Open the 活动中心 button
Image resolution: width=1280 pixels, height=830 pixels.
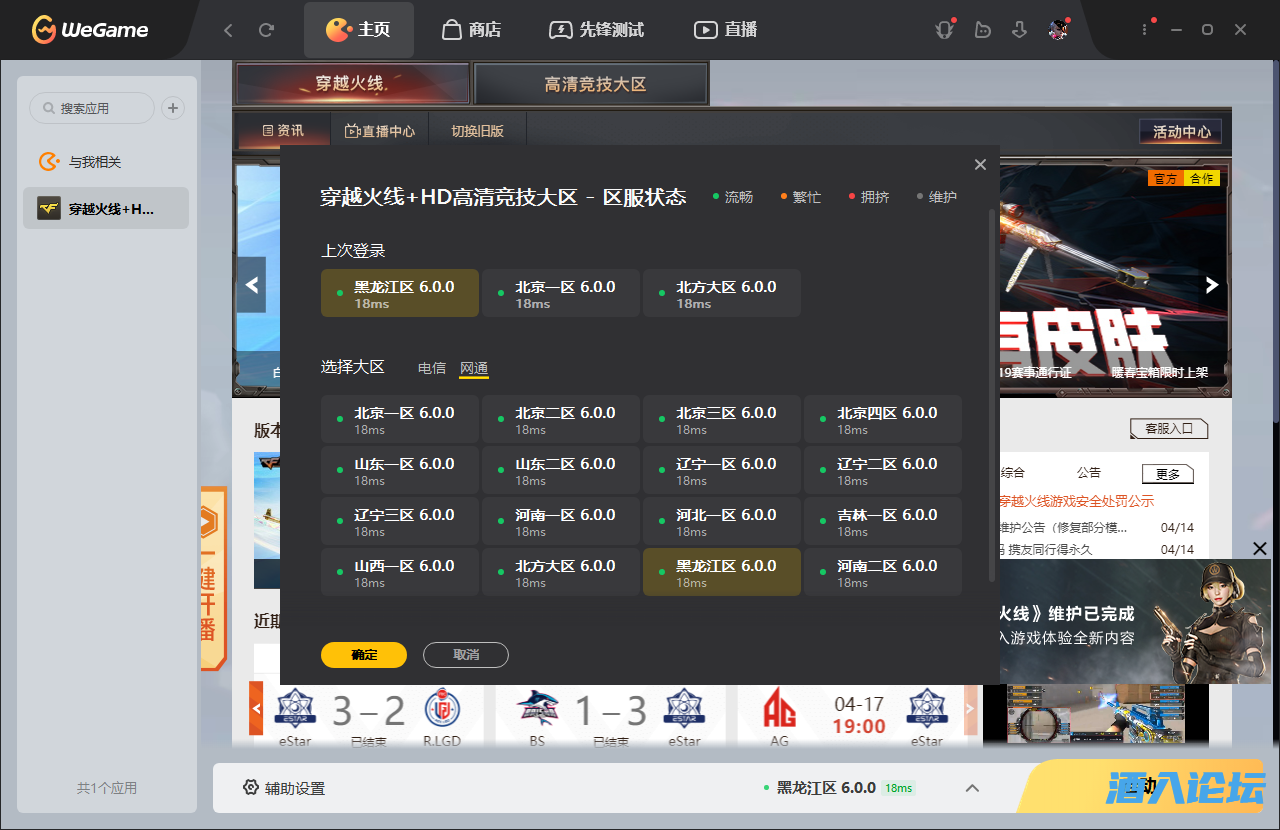tap(1181, 131)
